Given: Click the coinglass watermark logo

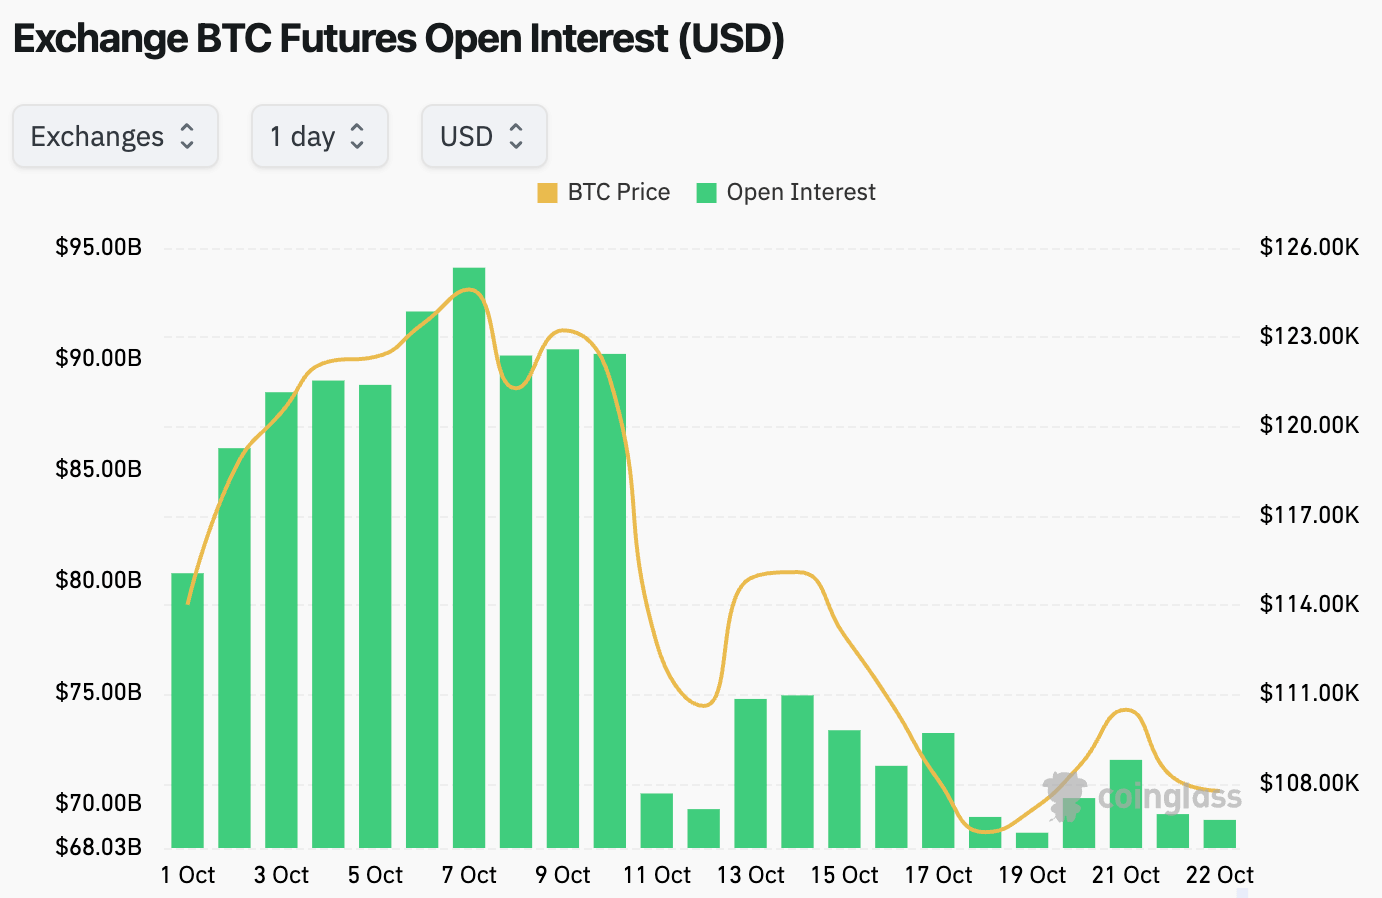Looking at the screenshot, I should coord(1142,796).
